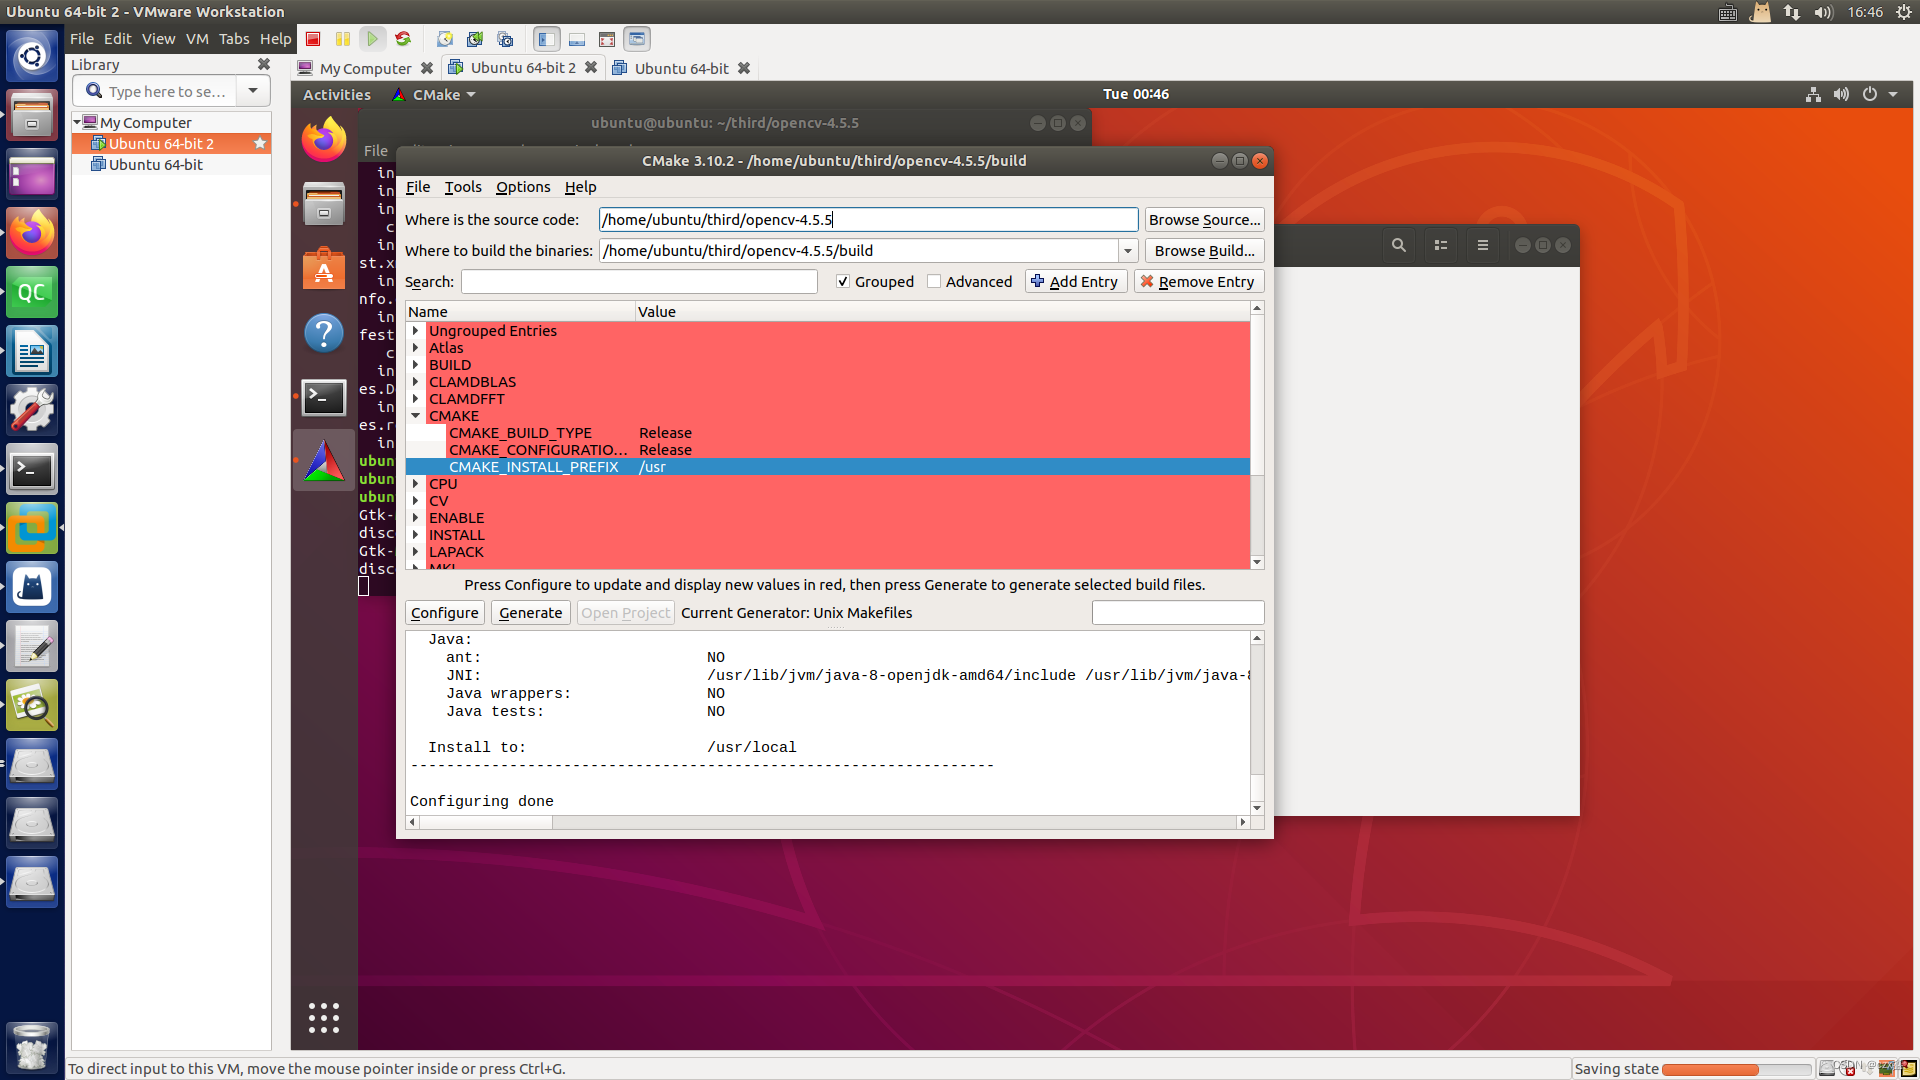
Task: Collapse the My Computer tree node
Action: (x=77, y=122)
